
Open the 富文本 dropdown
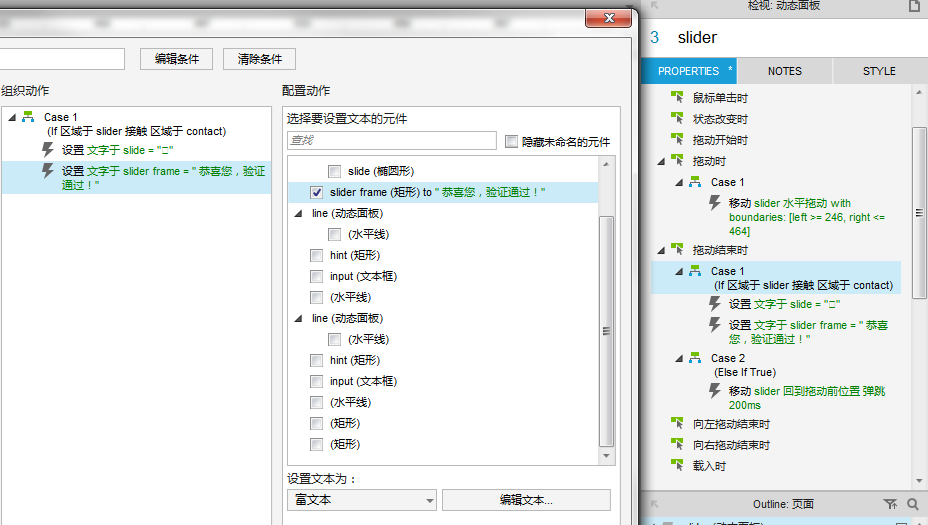point(361,500)
